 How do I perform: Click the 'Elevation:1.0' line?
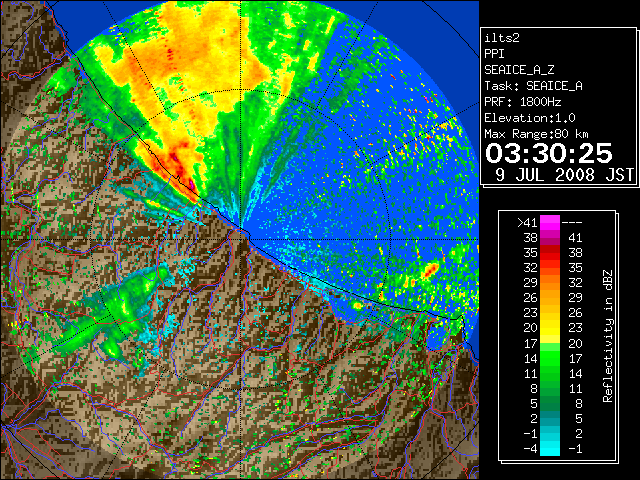coord(530,118)
